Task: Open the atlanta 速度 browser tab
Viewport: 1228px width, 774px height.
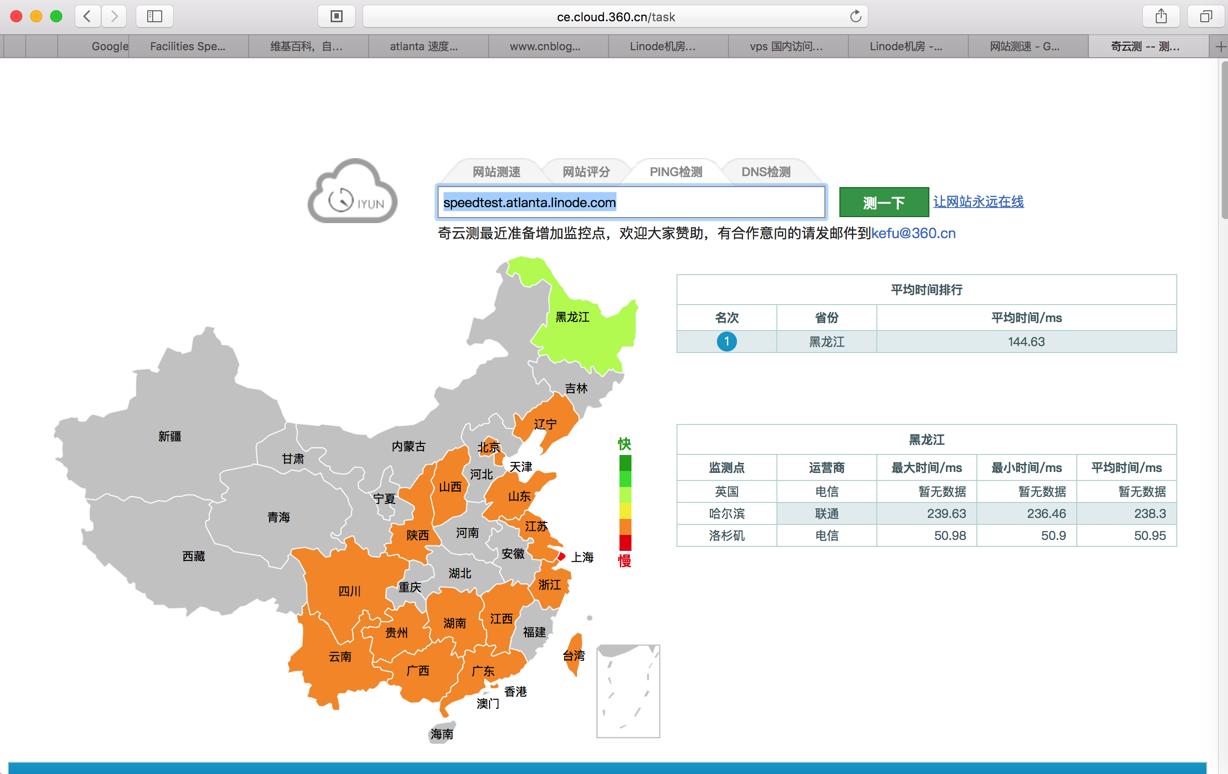Action: [x=427, y=46]
